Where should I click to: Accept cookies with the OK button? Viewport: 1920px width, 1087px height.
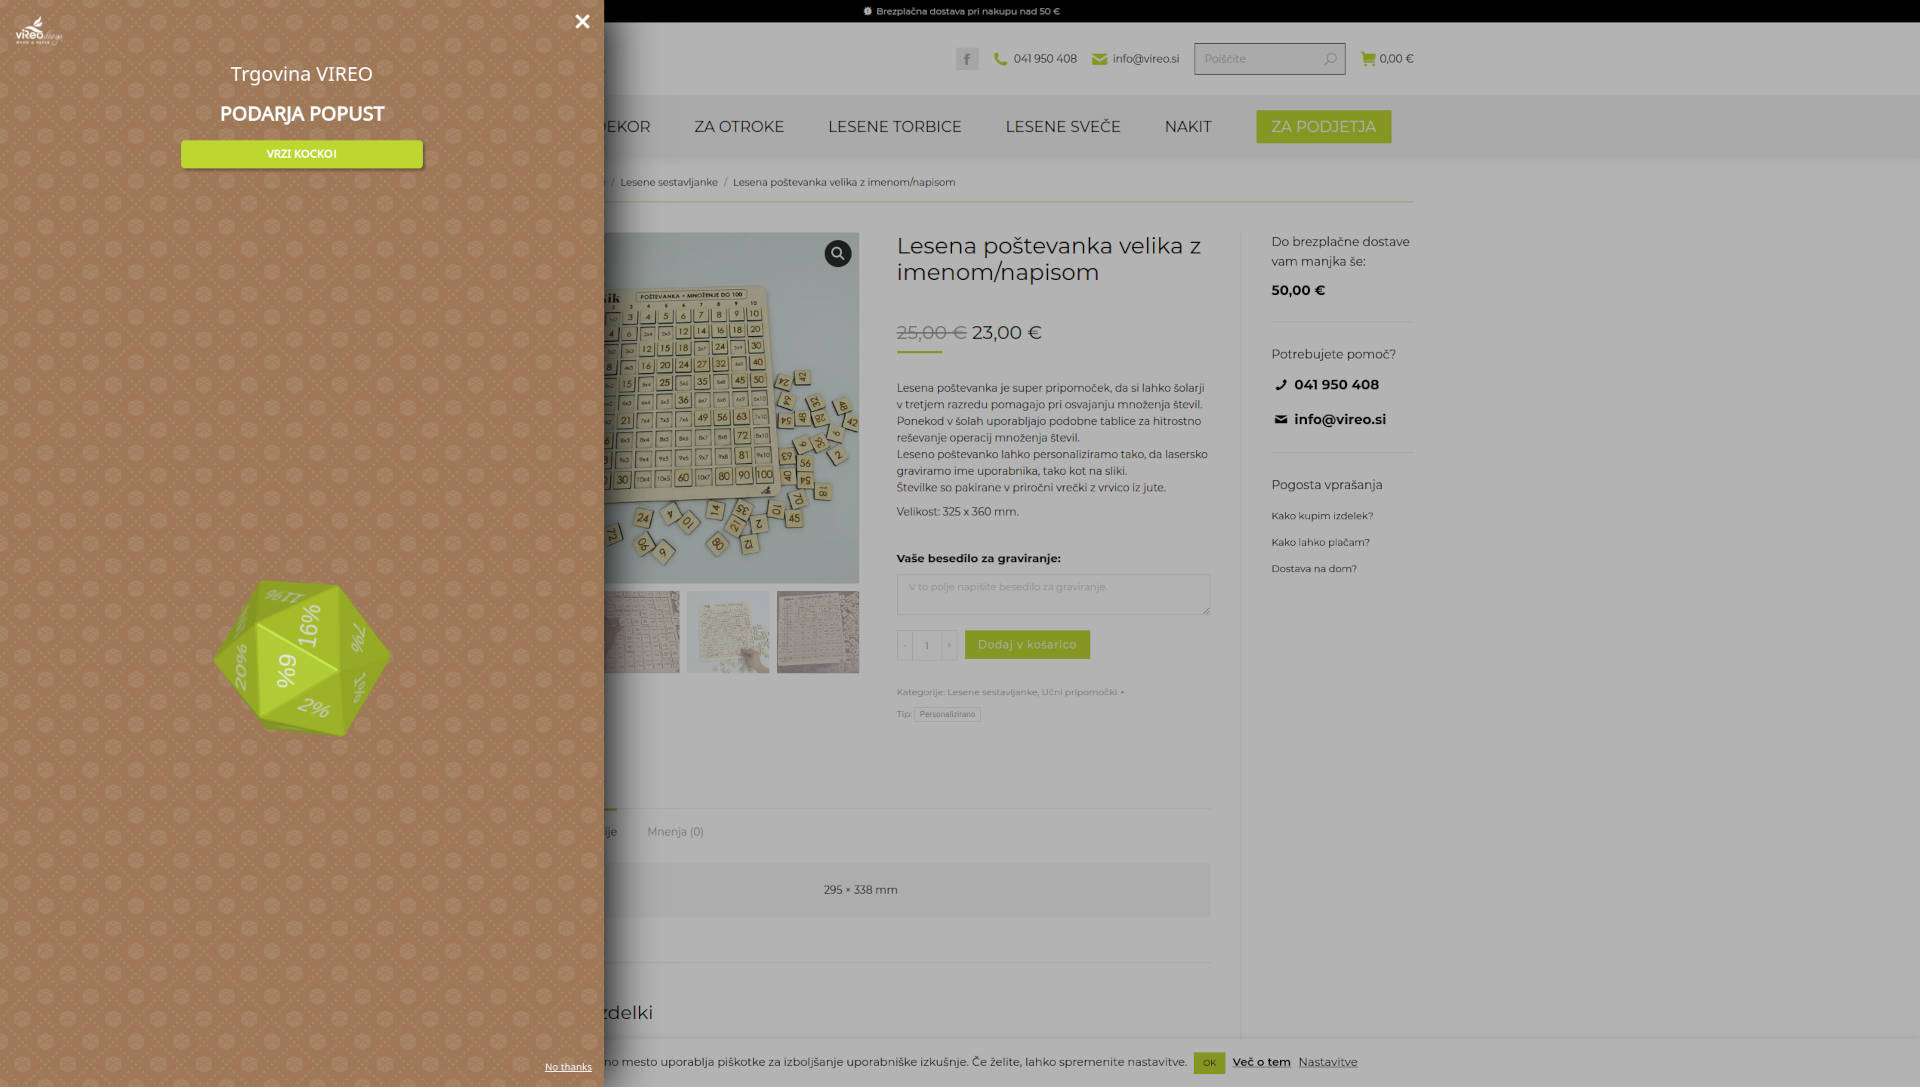click(x=1209, y=1063)
